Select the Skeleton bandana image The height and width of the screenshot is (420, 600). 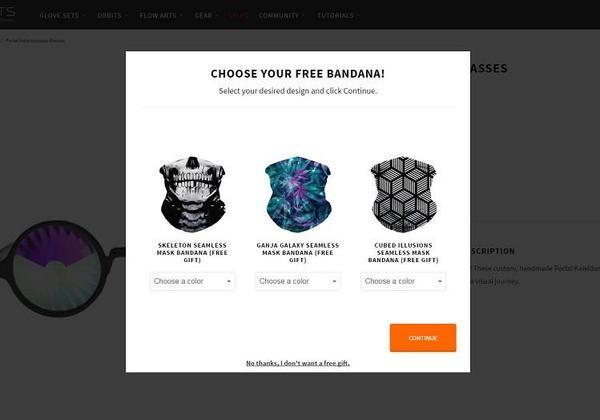coord(192,194)
